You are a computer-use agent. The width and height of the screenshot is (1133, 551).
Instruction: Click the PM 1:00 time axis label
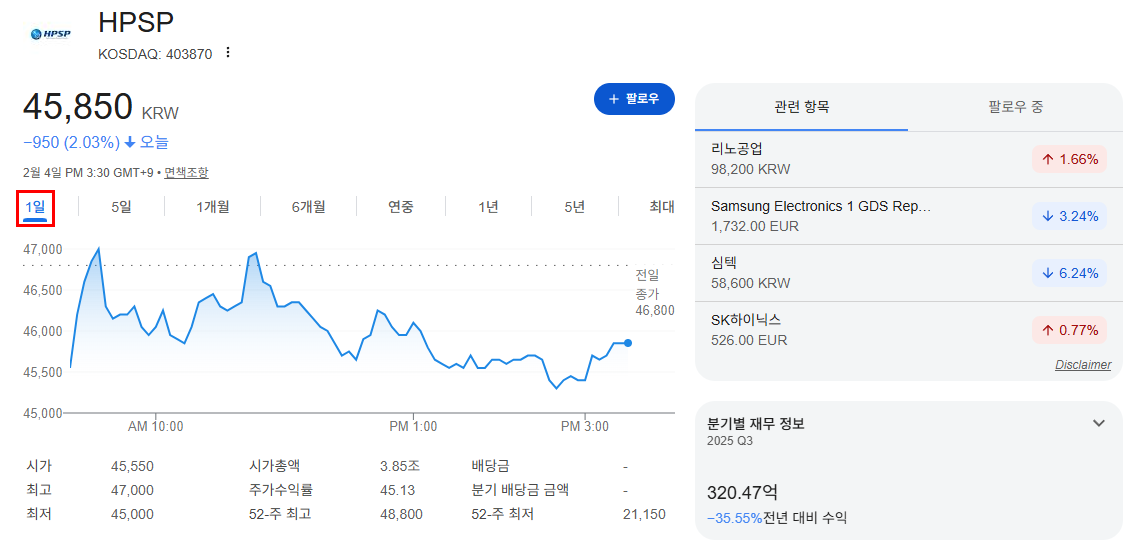click(x=413, y=427)
